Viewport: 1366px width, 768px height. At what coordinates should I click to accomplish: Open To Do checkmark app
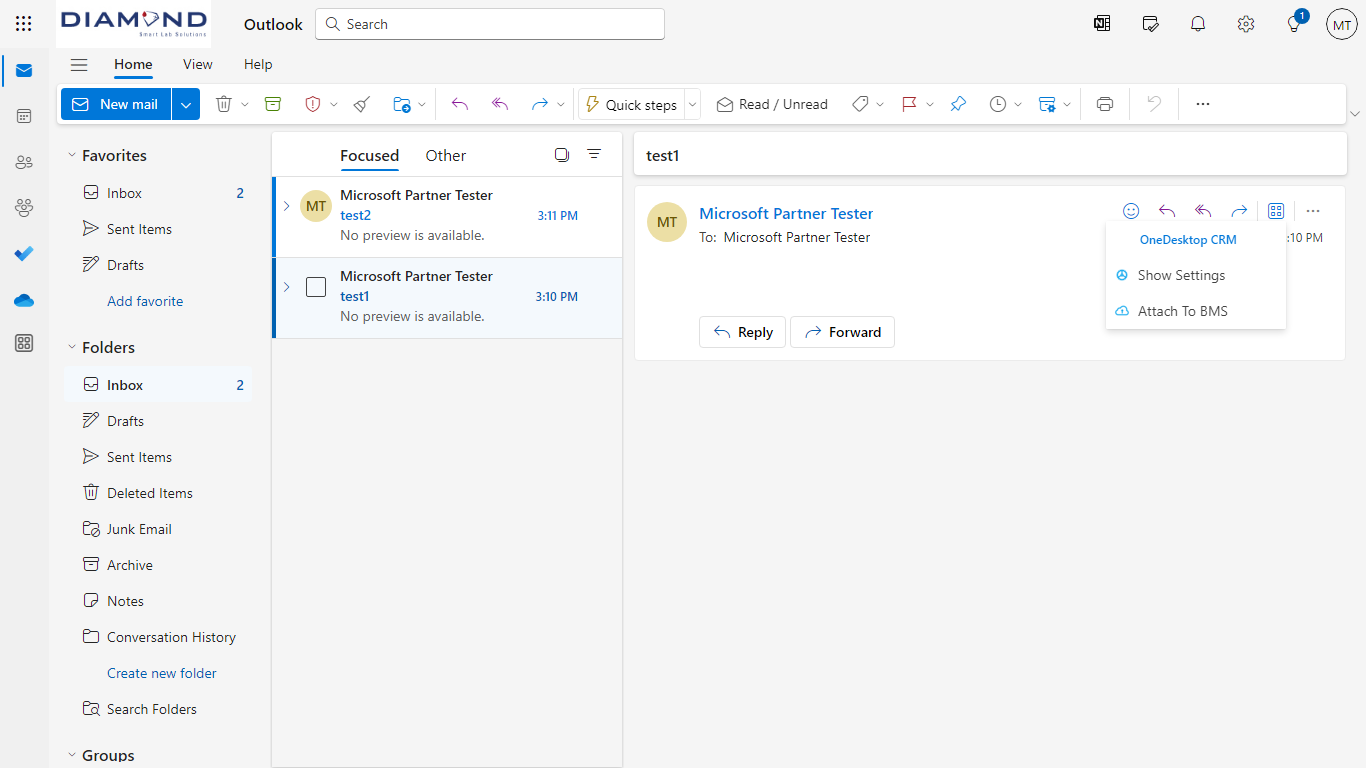[x=24, y=254]
